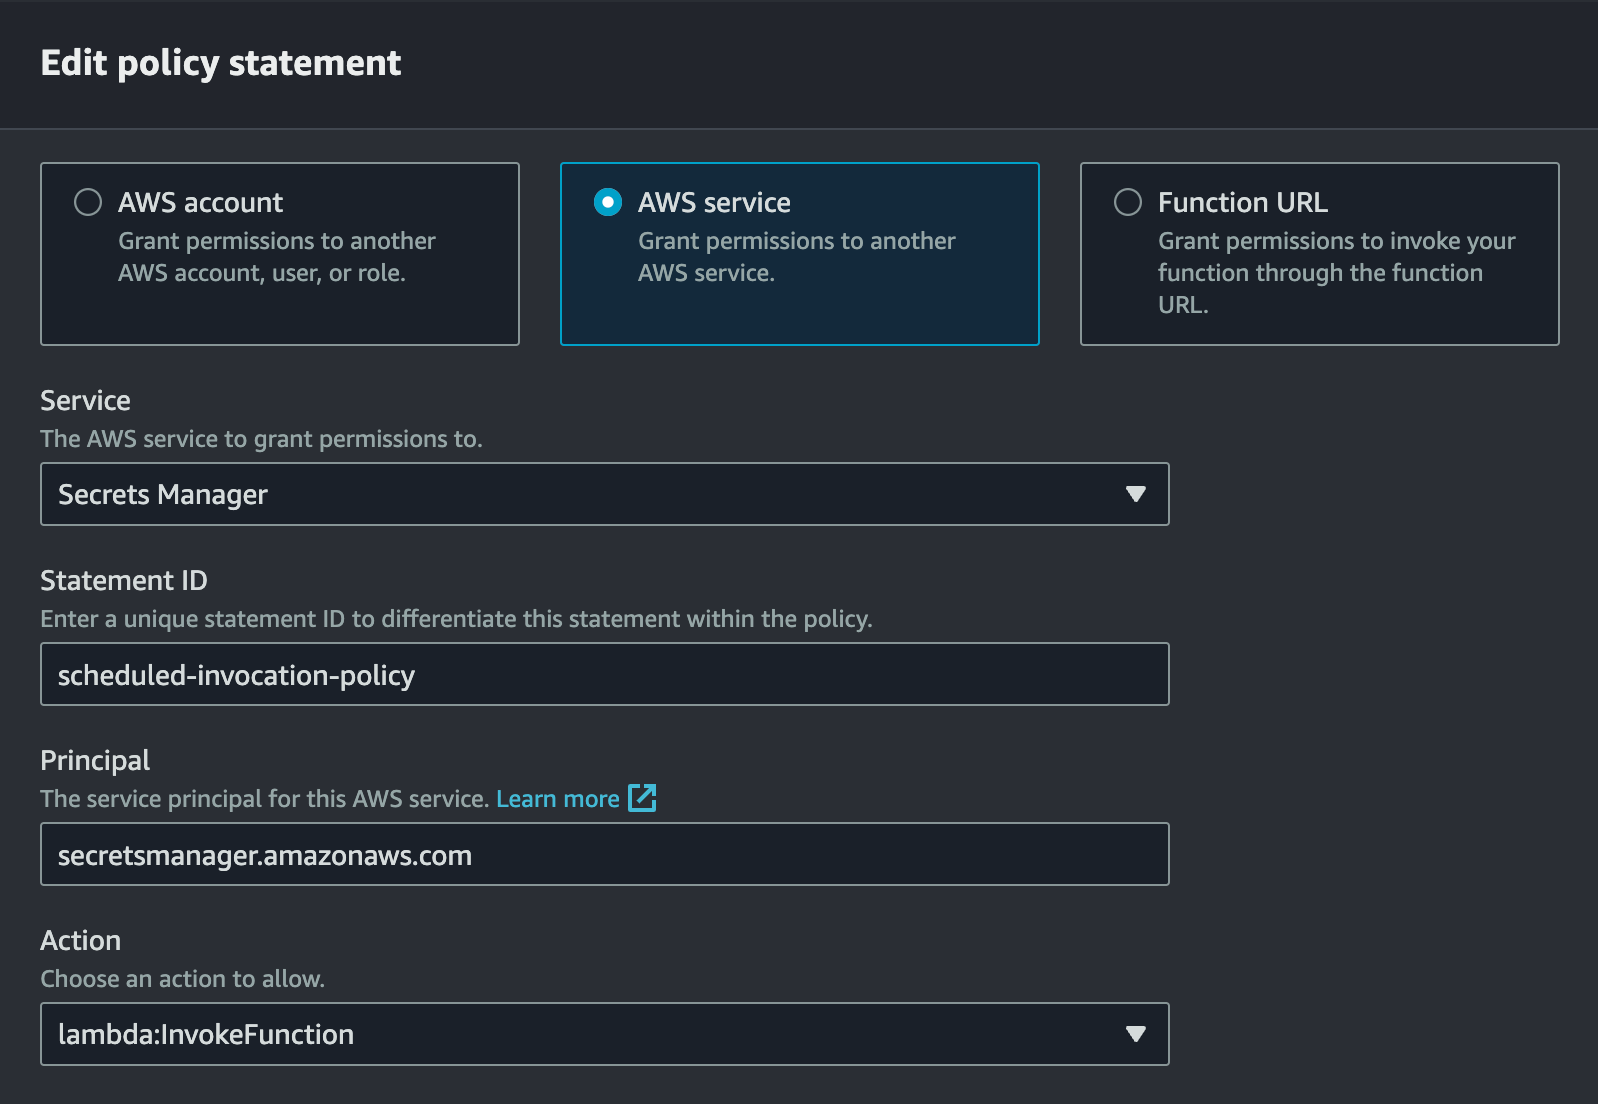Click the 'Grant permissions to another AWS account' description
This screenshot has height=1104, width=1598.
pyautogui.click(x=276, y=257)
